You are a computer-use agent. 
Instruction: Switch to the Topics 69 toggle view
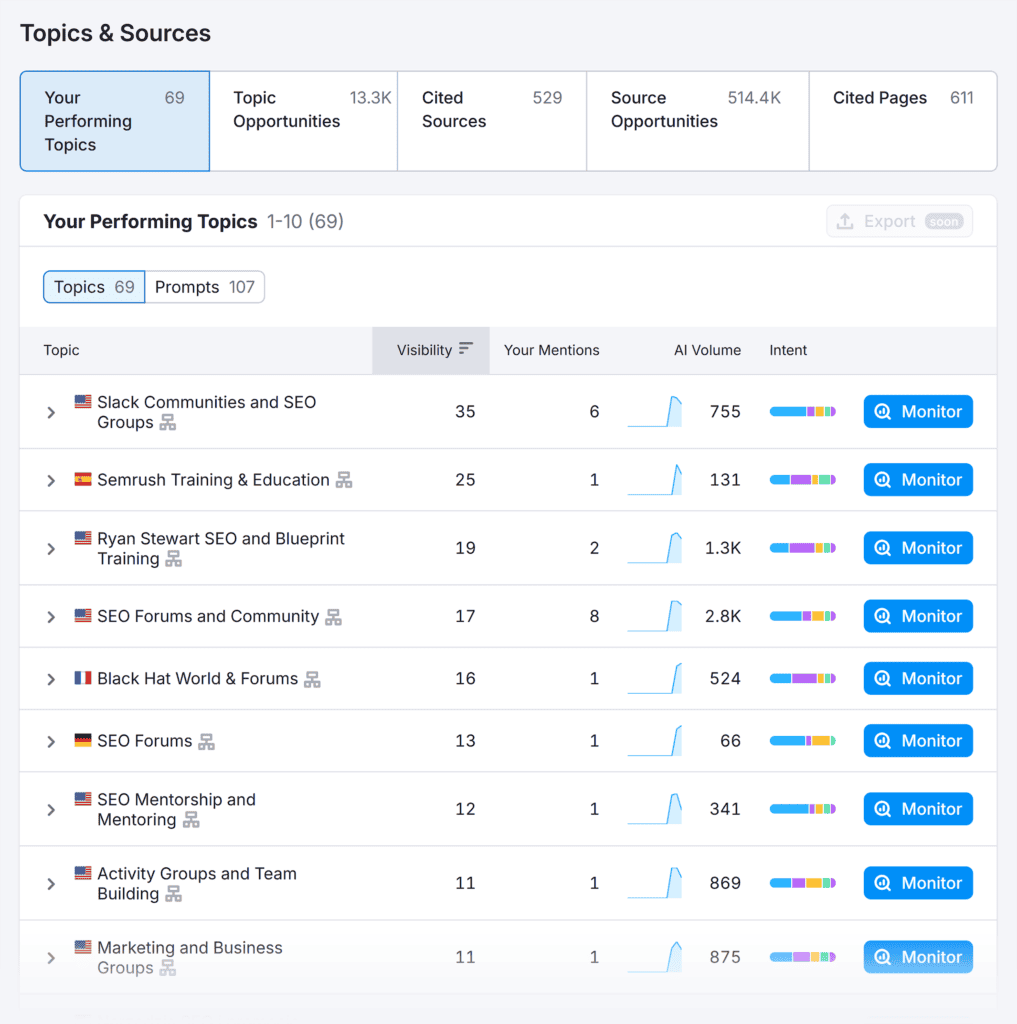[94, 287]
